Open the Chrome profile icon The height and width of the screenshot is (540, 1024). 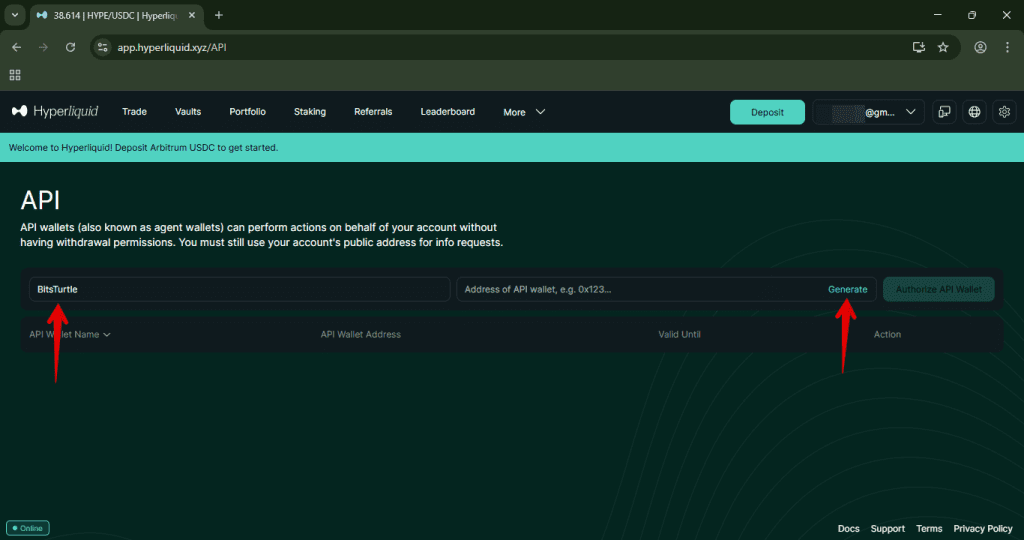tap(980, 47)
